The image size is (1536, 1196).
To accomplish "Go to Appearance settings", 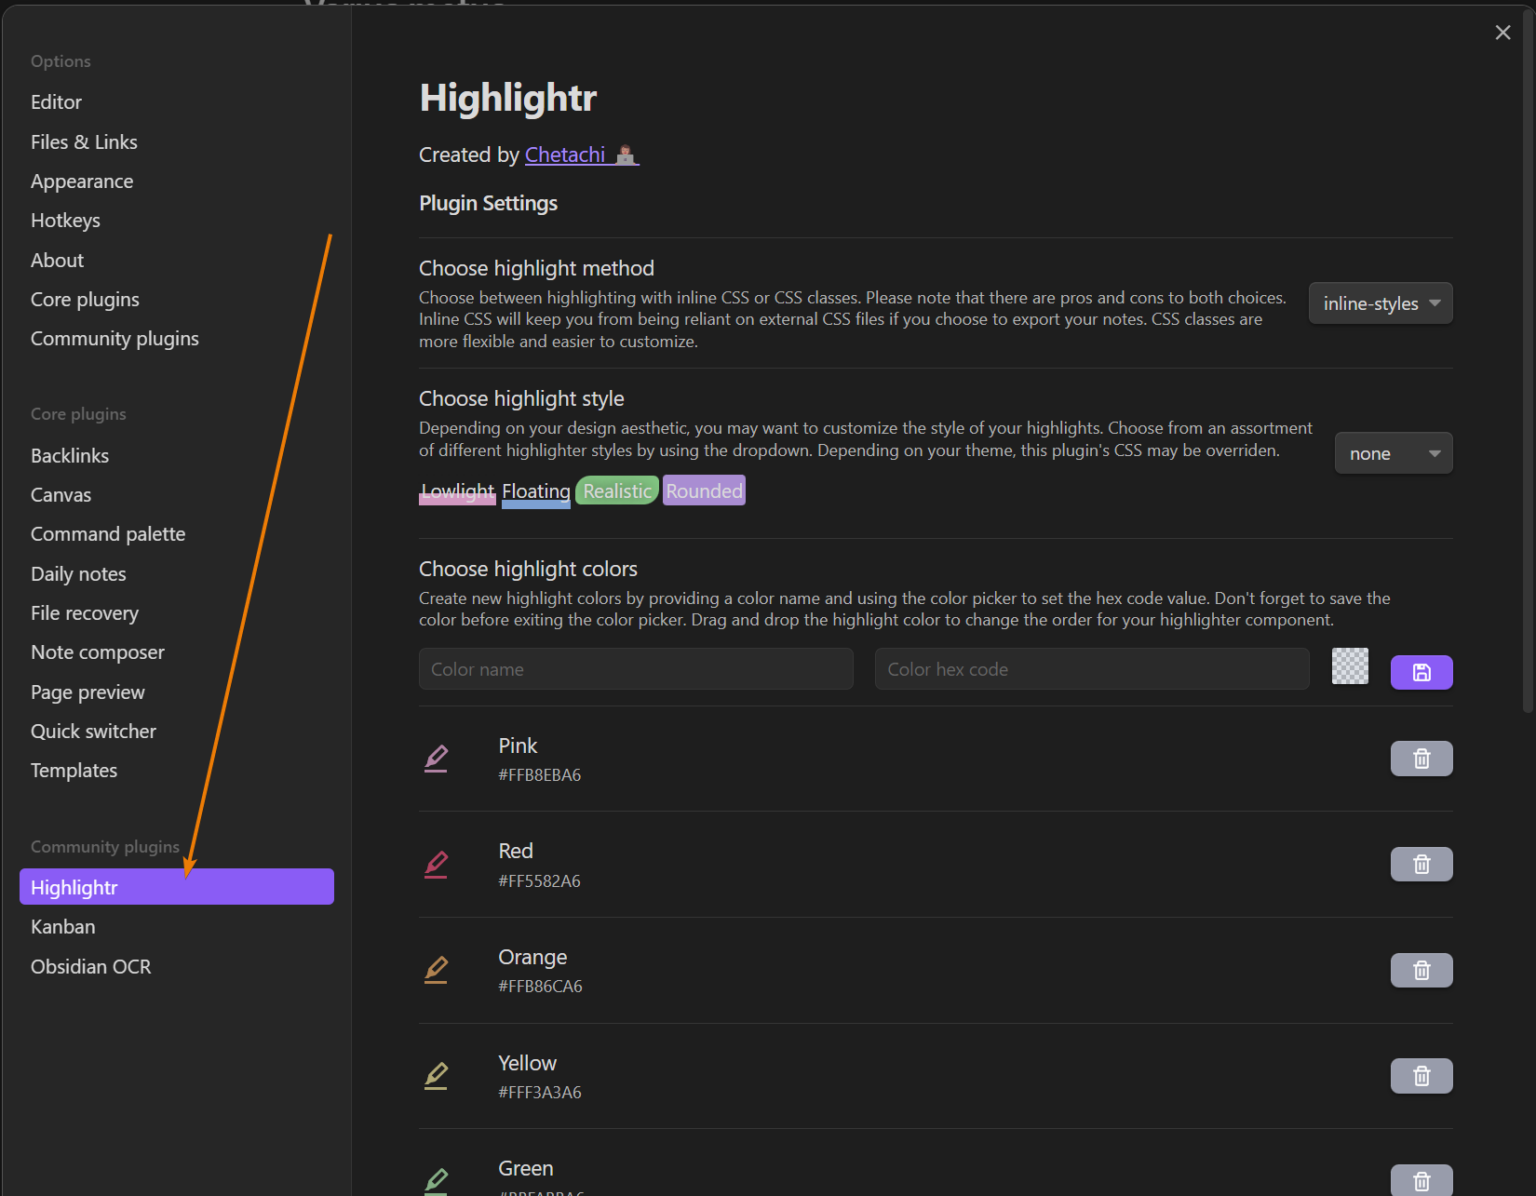I will [x=81, y=181].
